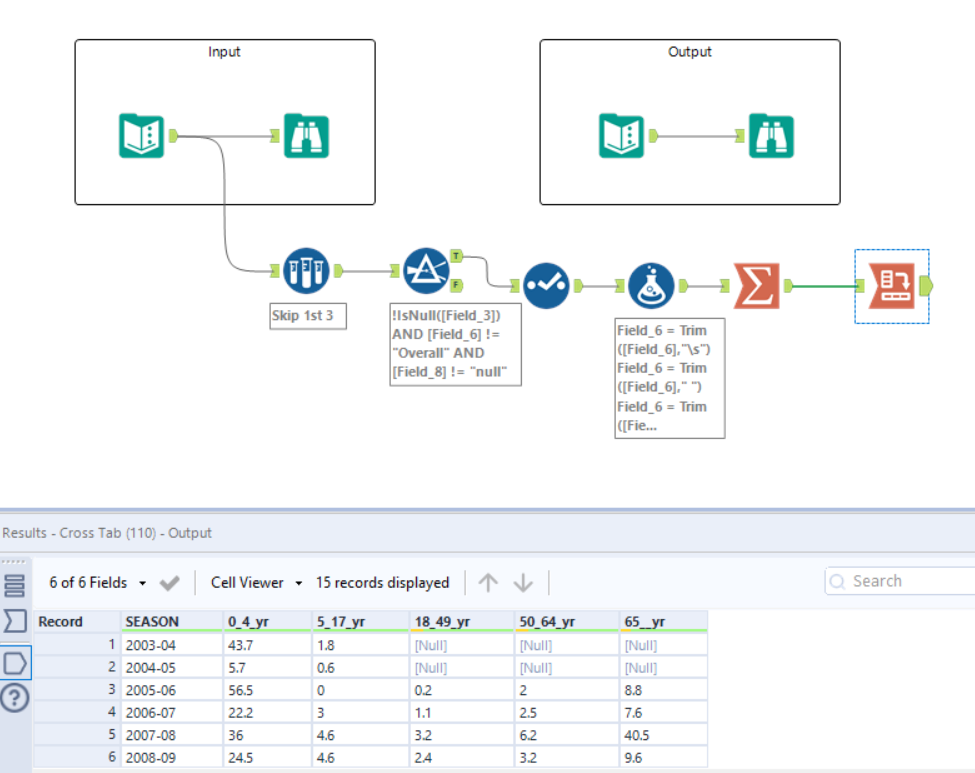Select the 56.5 cell in 0_4_yr
The image size is (975, 773).
pyautogui.click(x=267, y=690)
